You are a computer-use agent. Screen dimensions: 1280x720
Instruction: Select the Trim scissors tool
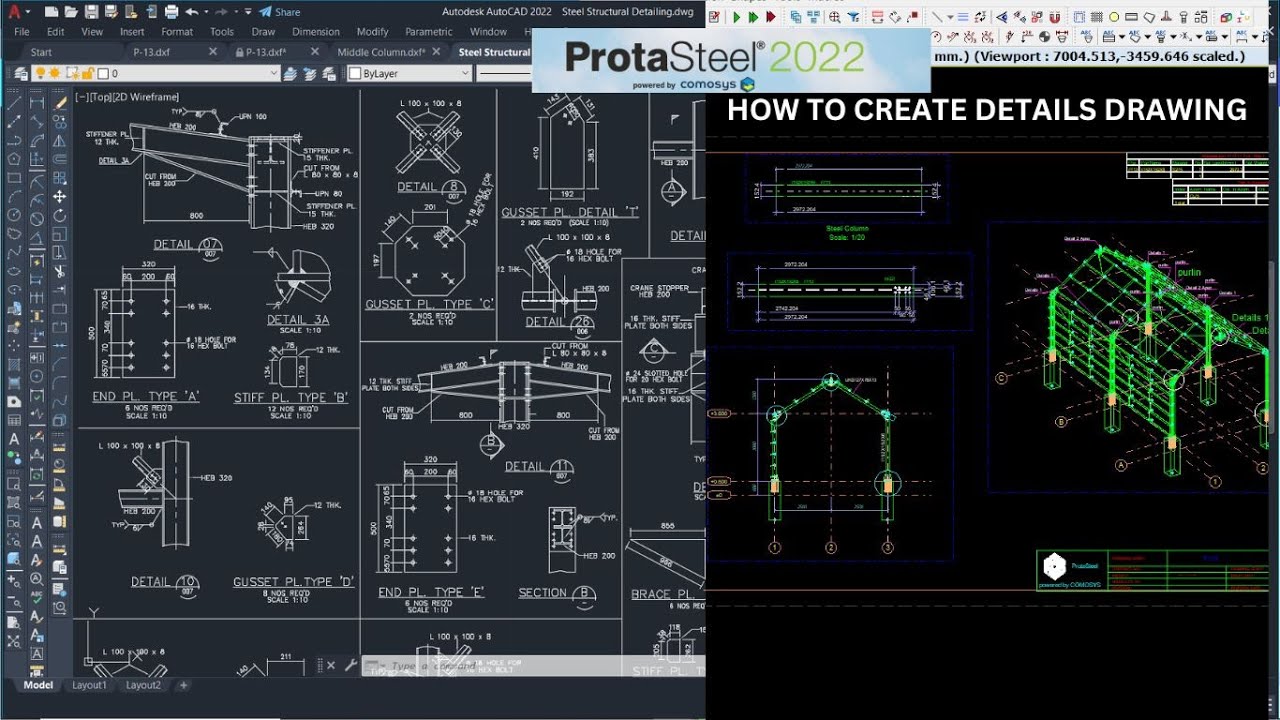[x=59, y=271]
